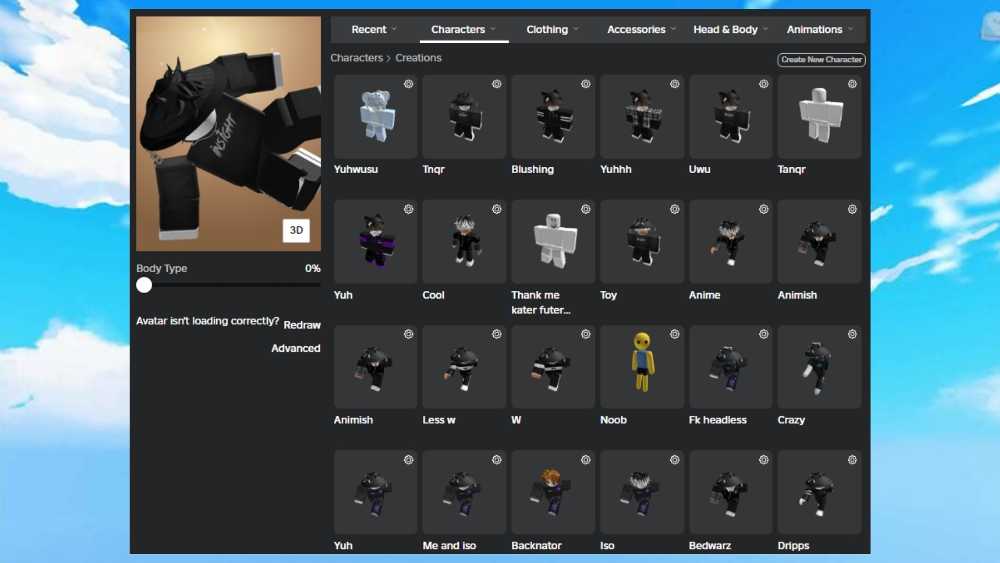Click the Iso character name
The width and height of the screenshot is (1000, 563).
tap(607, 545)
